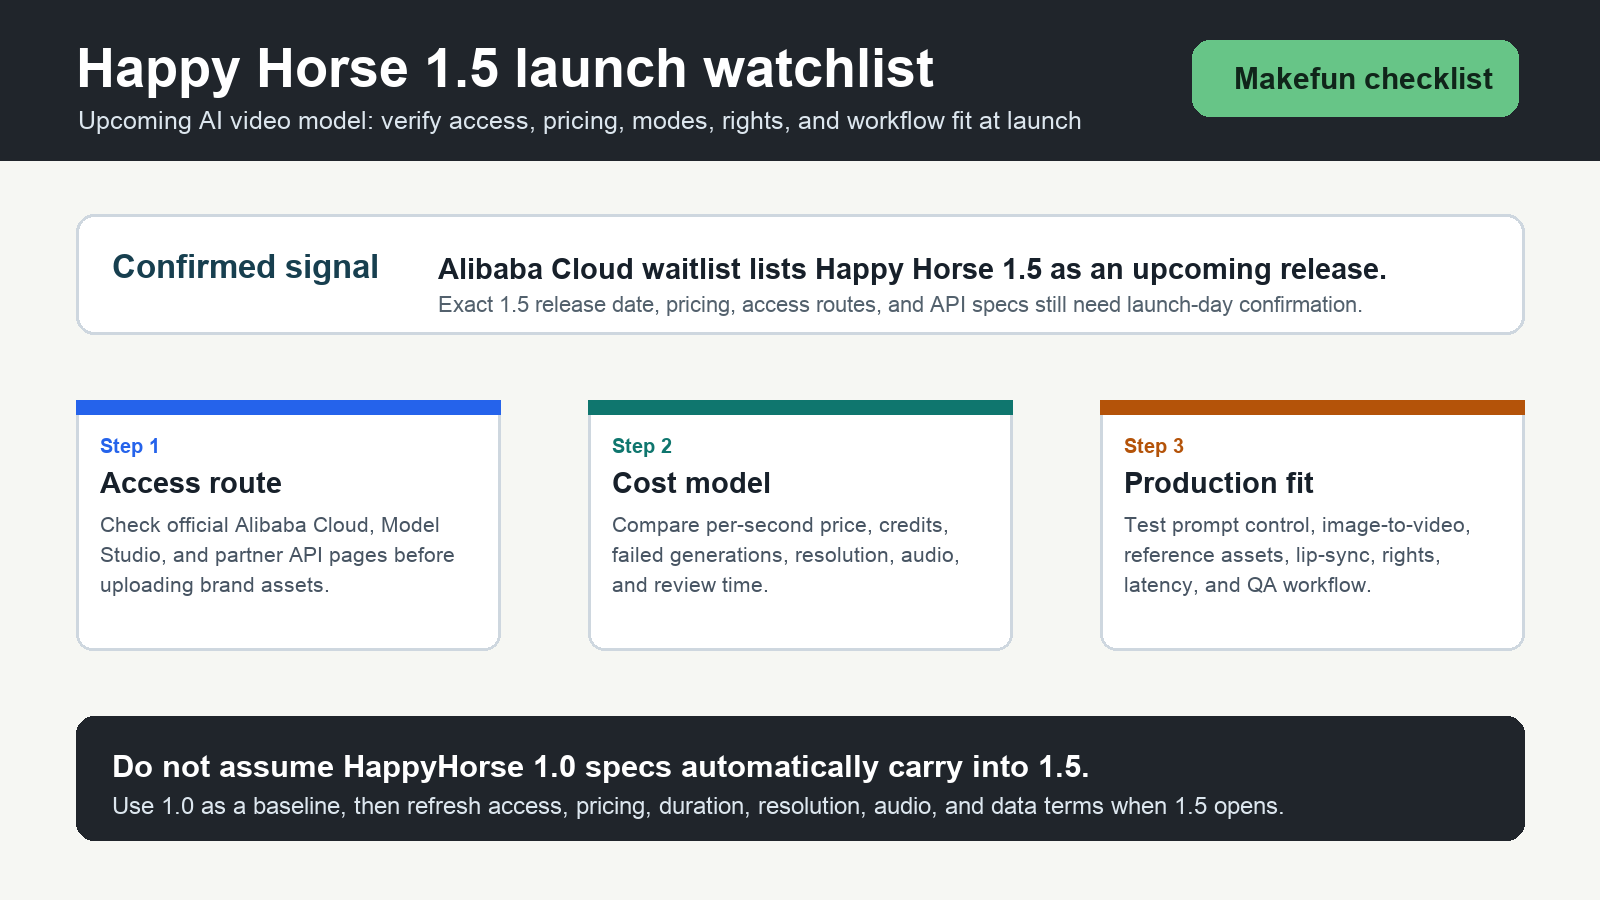This screenshot has width=1600, height=900.
Task: Click the 'Check official Alibaba Cloud' description
Action: (x=277, y=555)
